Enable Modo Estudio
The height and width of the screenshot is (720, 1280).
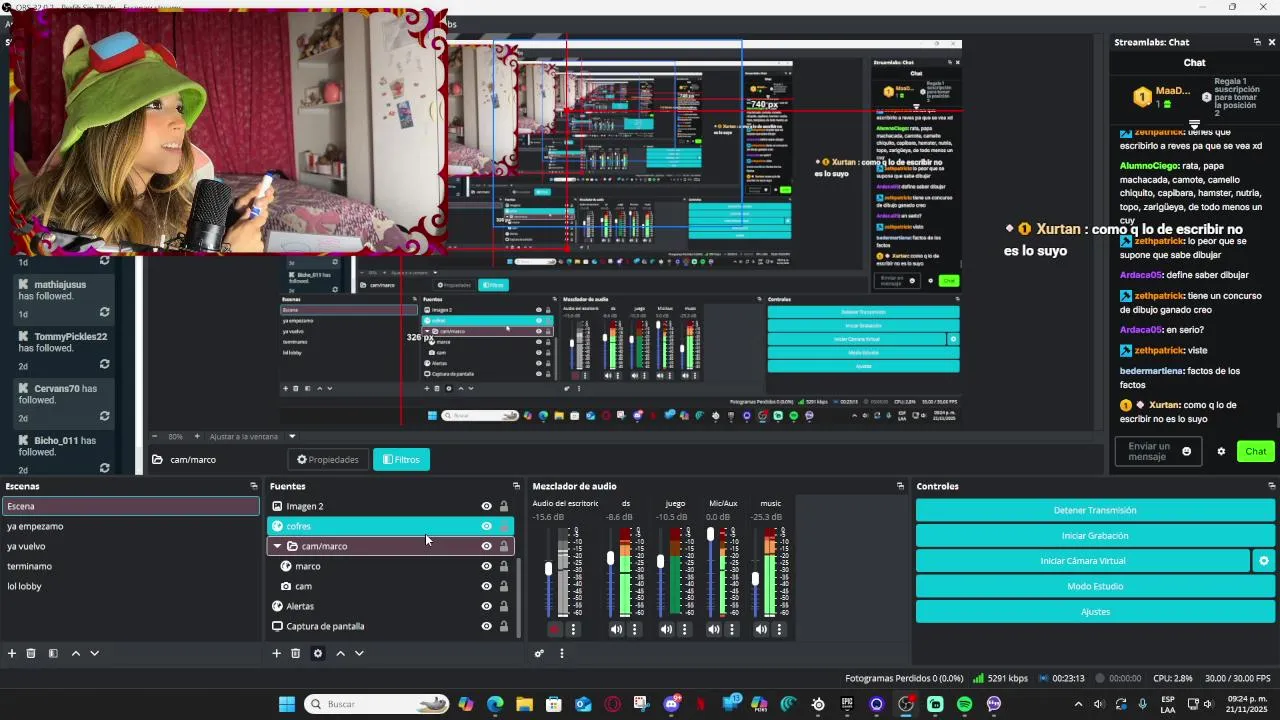click(x=1095, y=586)
